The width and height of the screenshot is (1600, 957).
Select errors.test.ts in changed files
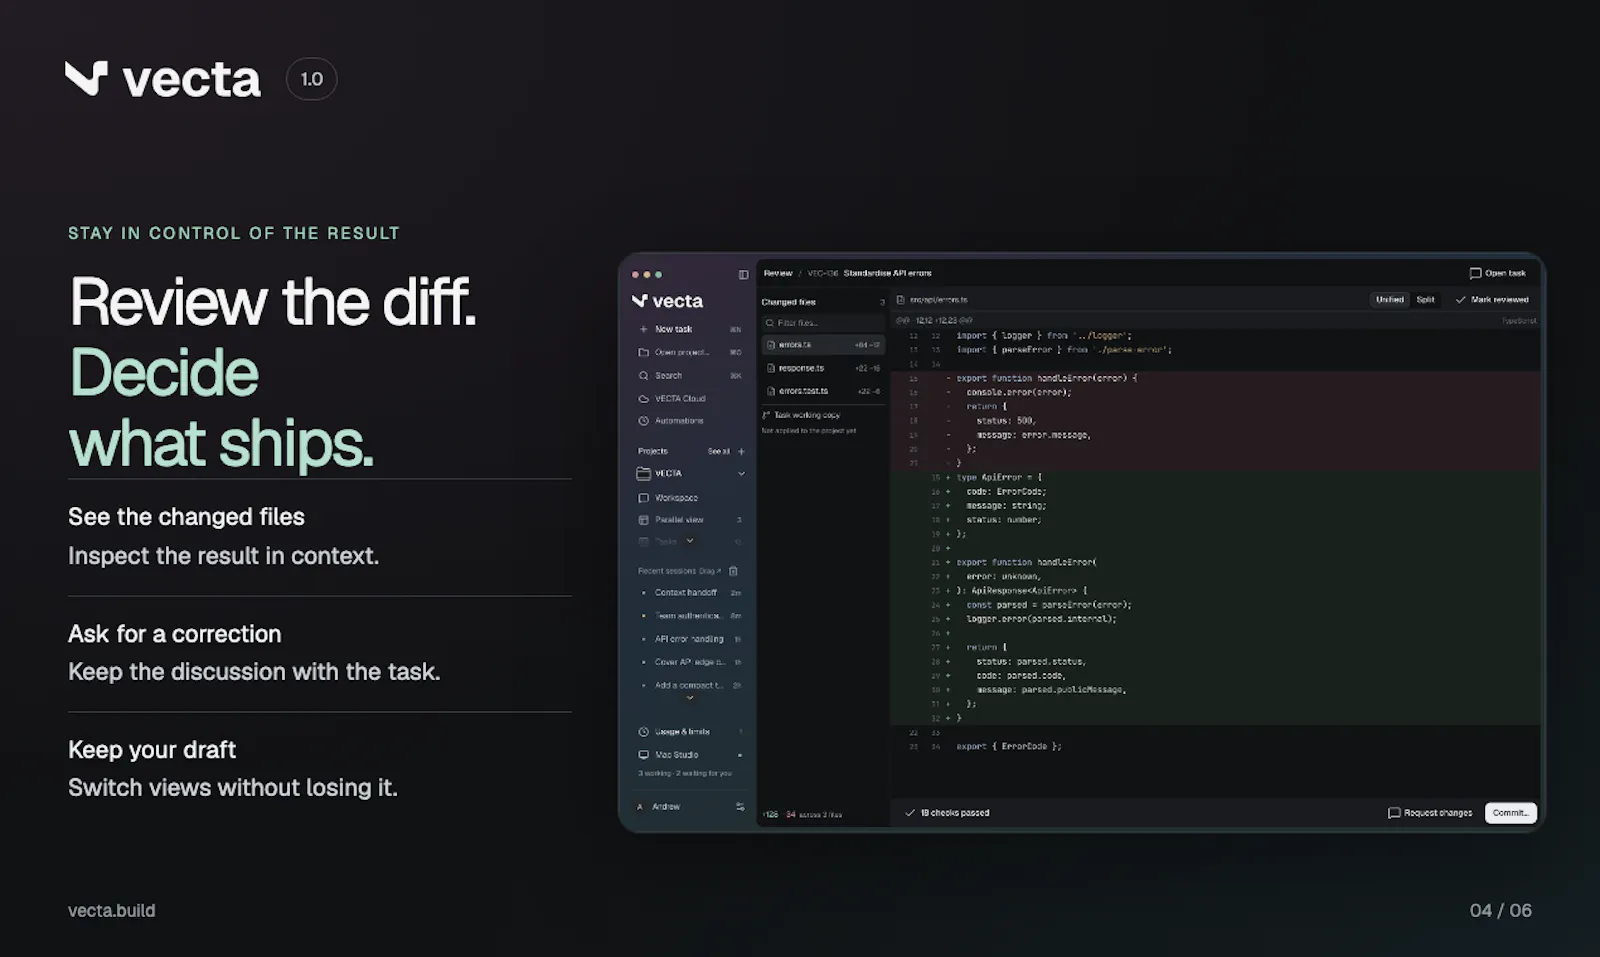tap(823, 391)
